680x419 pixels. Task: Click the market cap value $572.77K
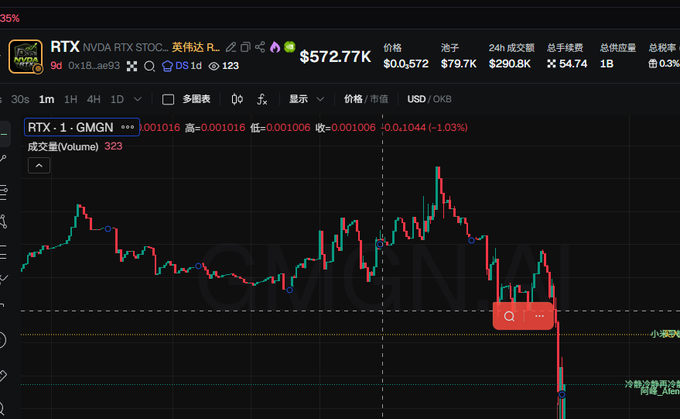click(335, 56)
